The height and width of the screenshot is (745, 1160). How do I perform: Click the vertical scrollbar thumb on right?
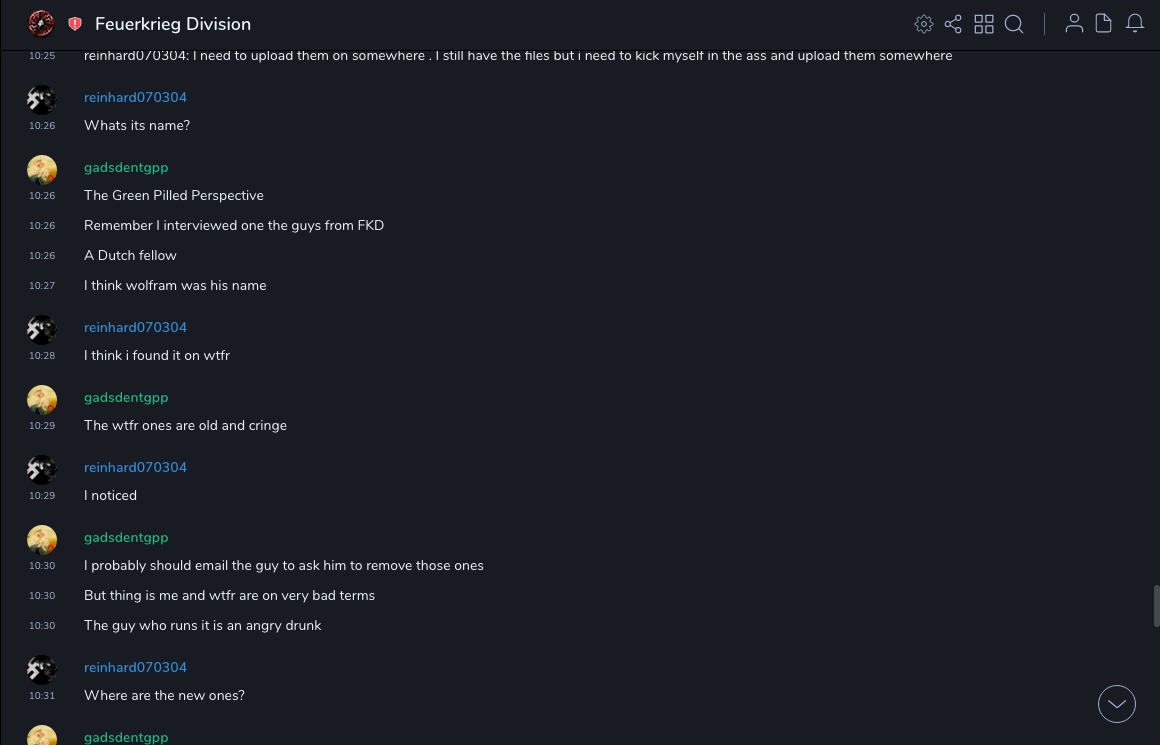(1156, 606)
